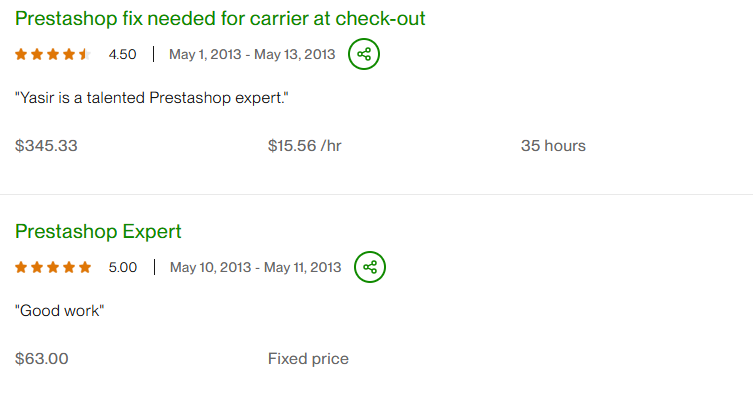Click first star of the 4.50 rating
753x403 pixels.
pyautogui.click(x=21, y=54)
